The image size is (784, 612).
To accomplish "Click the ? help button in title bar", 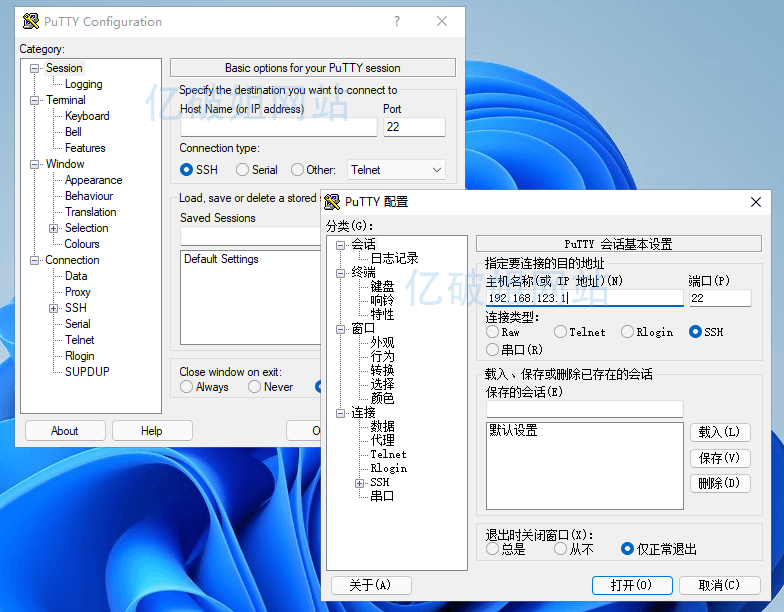I will 397,22.
